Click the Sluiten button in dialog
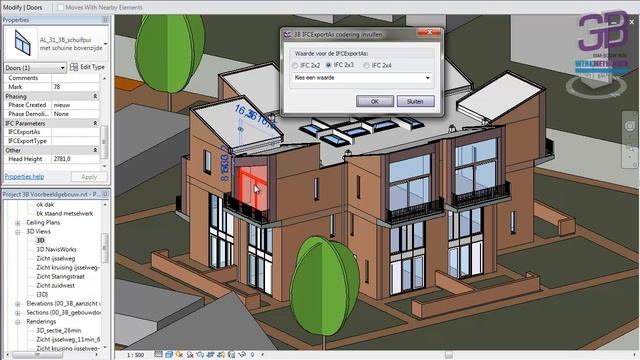Screen dimensions: 640x360 tap(415, 101)
